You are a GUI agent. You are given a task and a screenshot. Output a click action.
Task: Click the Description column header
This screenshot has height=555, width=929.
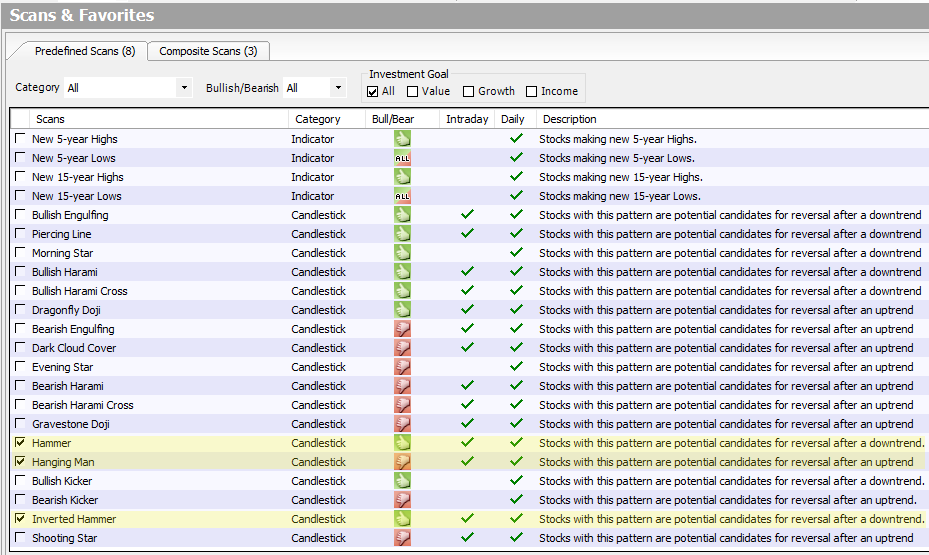point(570,119)
